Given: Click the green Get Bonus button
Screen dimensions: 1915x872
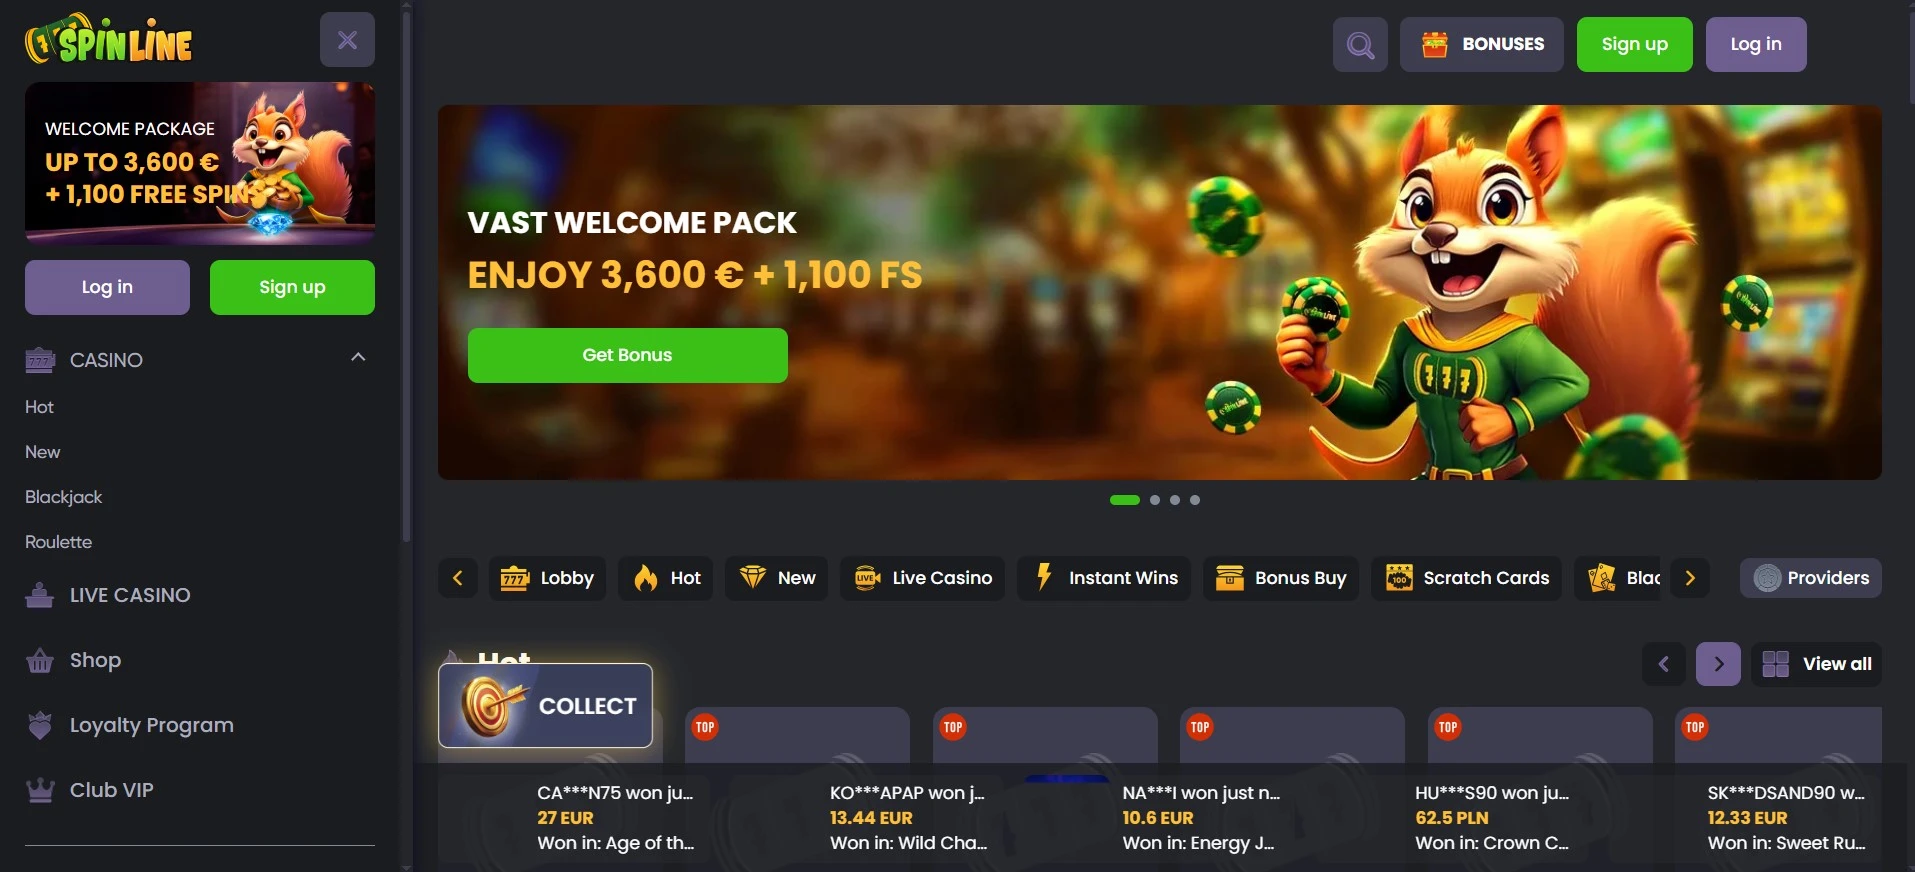Looking at the screenshot, I should point(628,355).
